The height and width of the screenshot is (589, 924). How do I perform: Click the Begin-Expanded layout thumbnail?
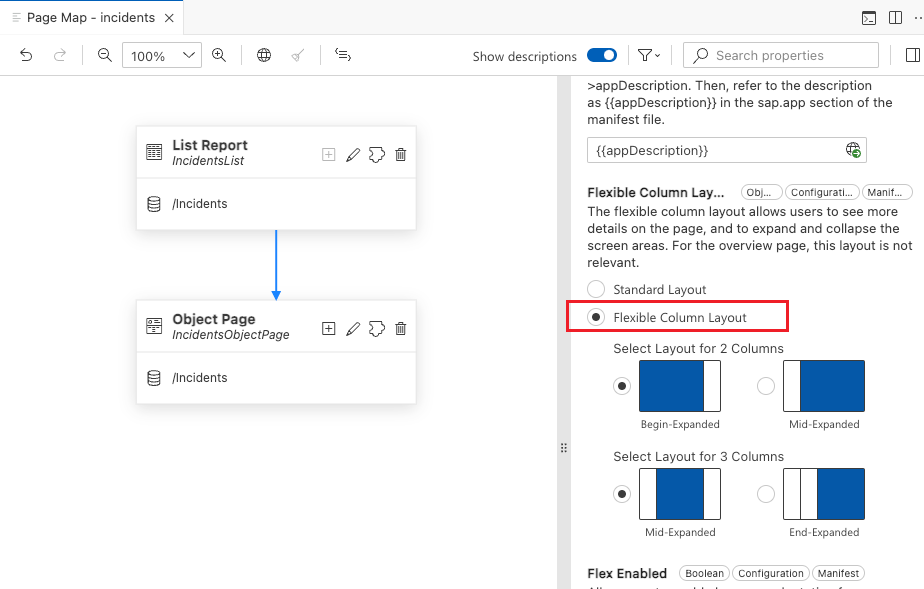click(680, 386)
